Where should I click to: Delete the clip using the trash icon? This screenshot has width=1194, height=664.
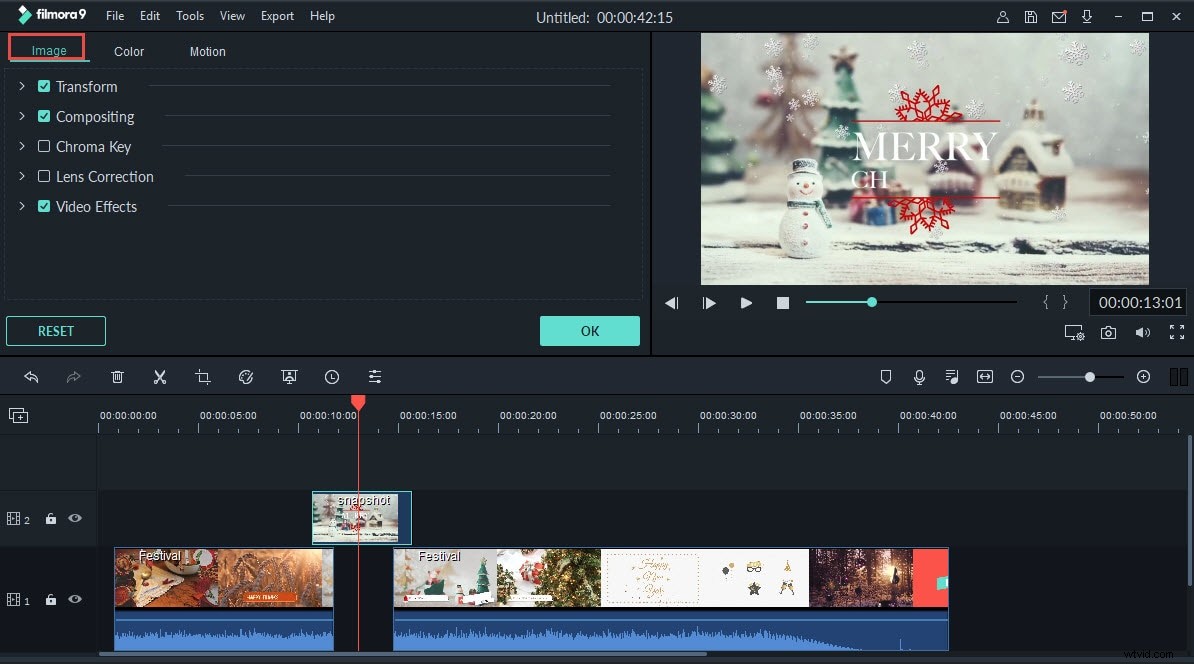(117, 377)
